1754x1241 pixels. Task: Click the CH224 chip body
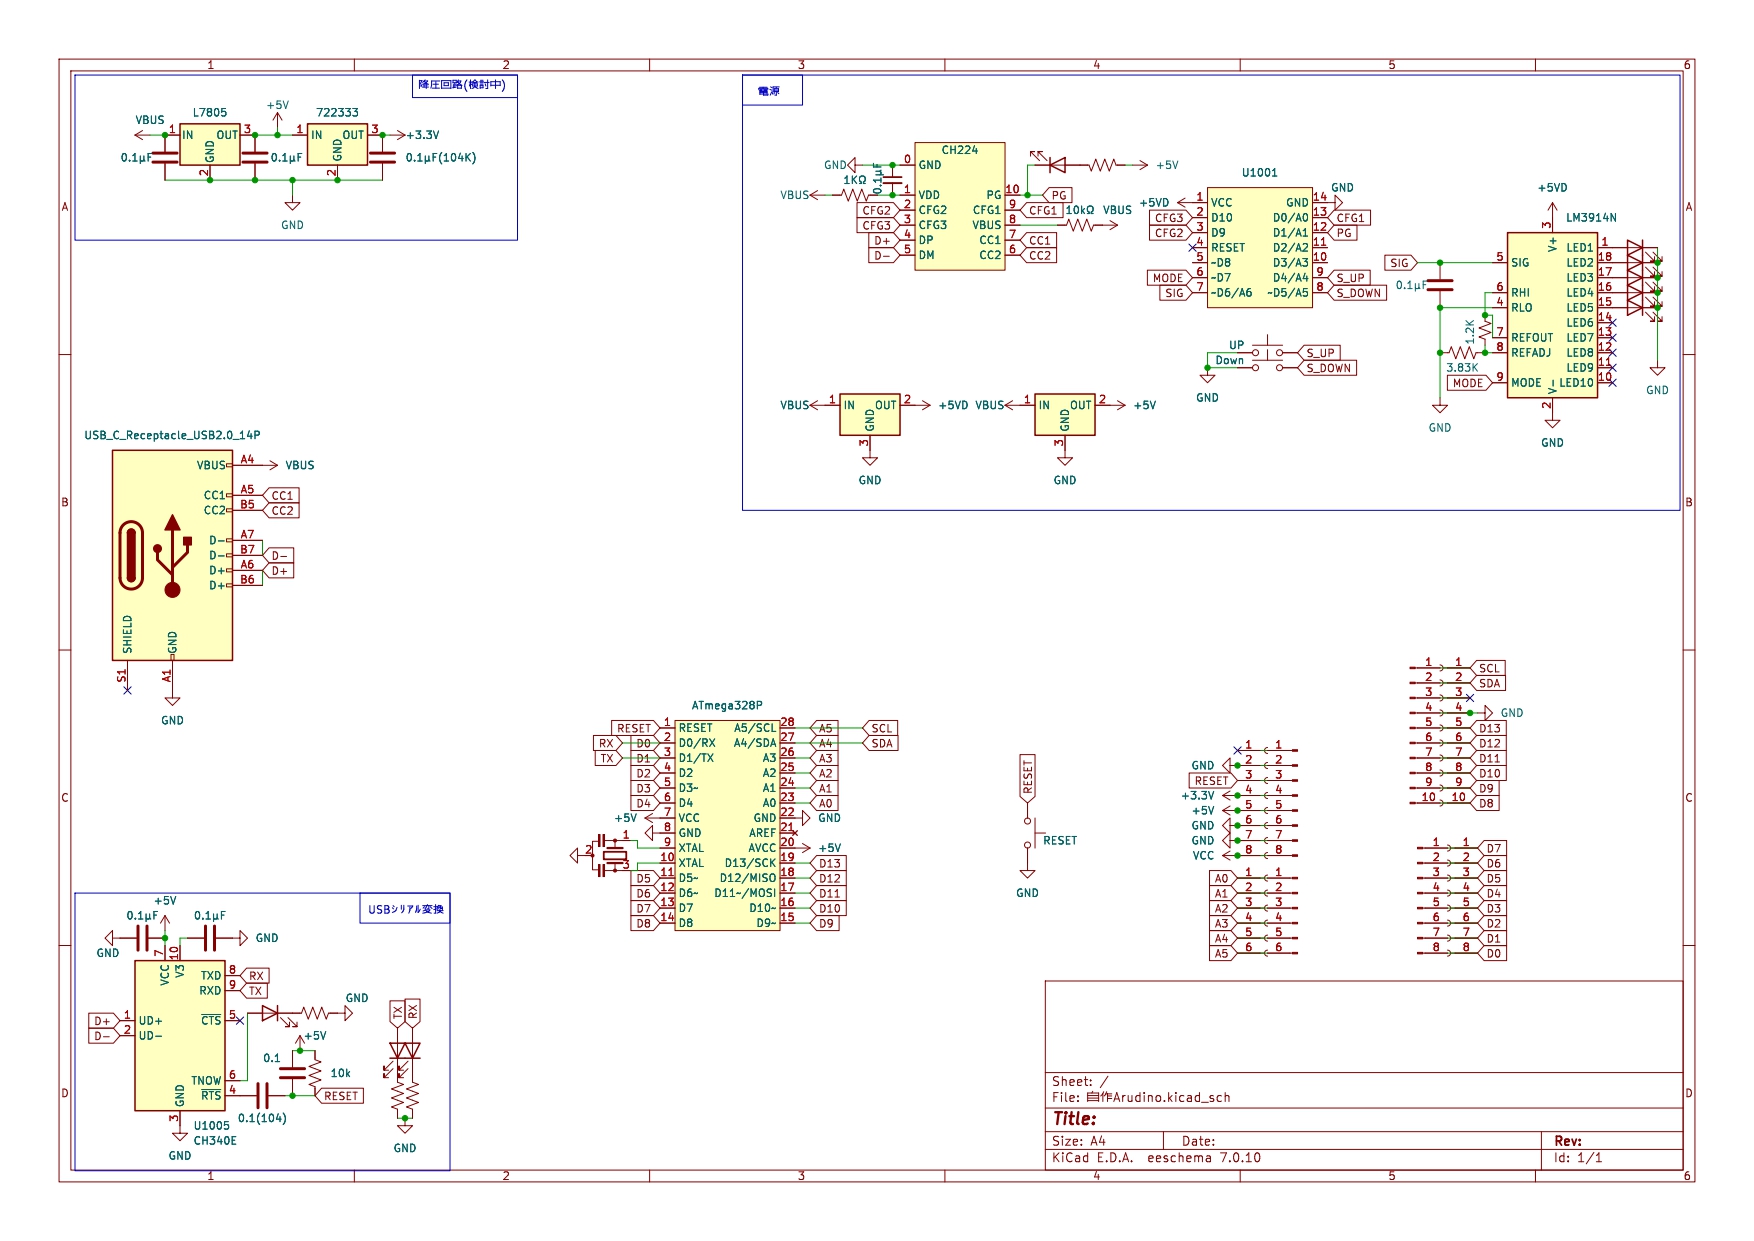click(959, 206)
